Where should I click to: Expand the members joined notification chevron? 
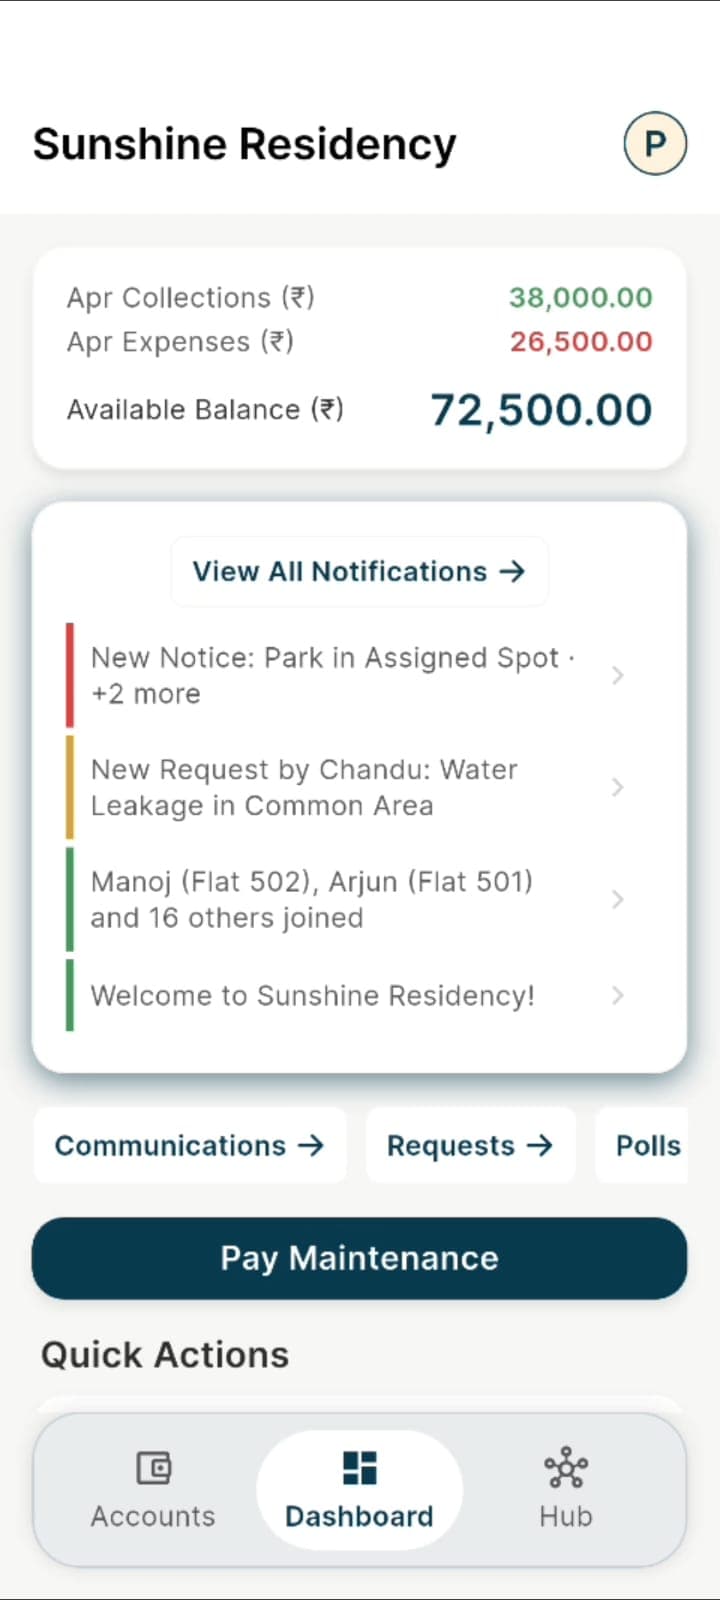point(617,900)
